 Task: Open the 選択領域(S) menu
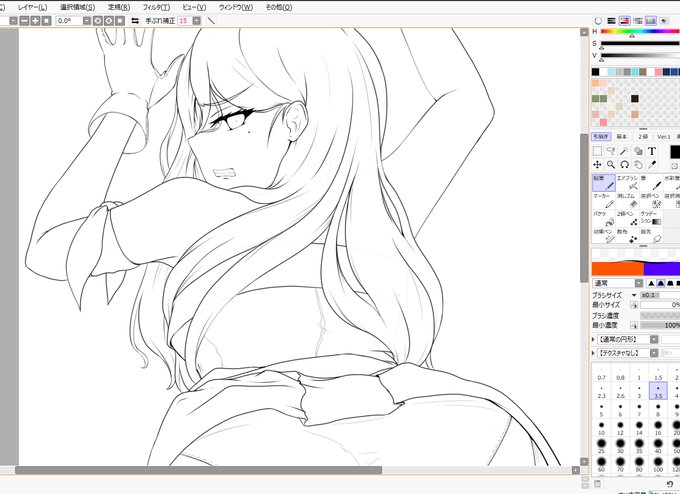[77, 7]
